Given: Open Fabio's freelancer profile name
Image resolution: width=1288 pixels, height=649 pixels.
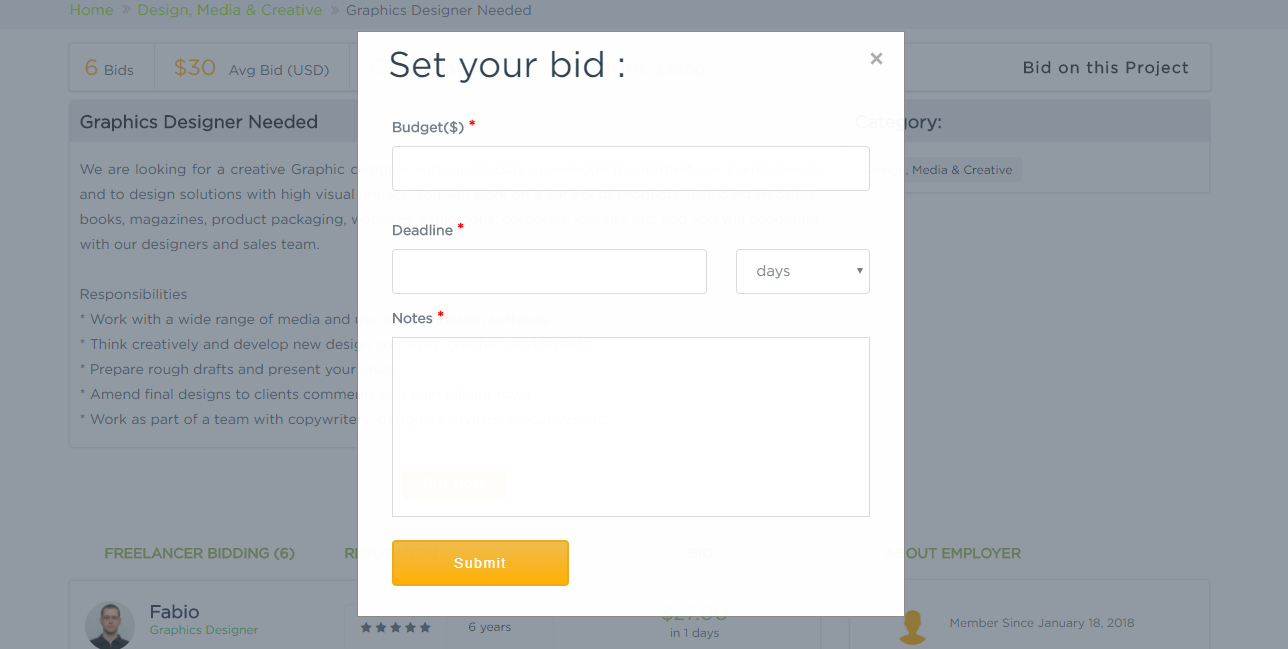Looking at the screenshot, I should click(174, 611).
